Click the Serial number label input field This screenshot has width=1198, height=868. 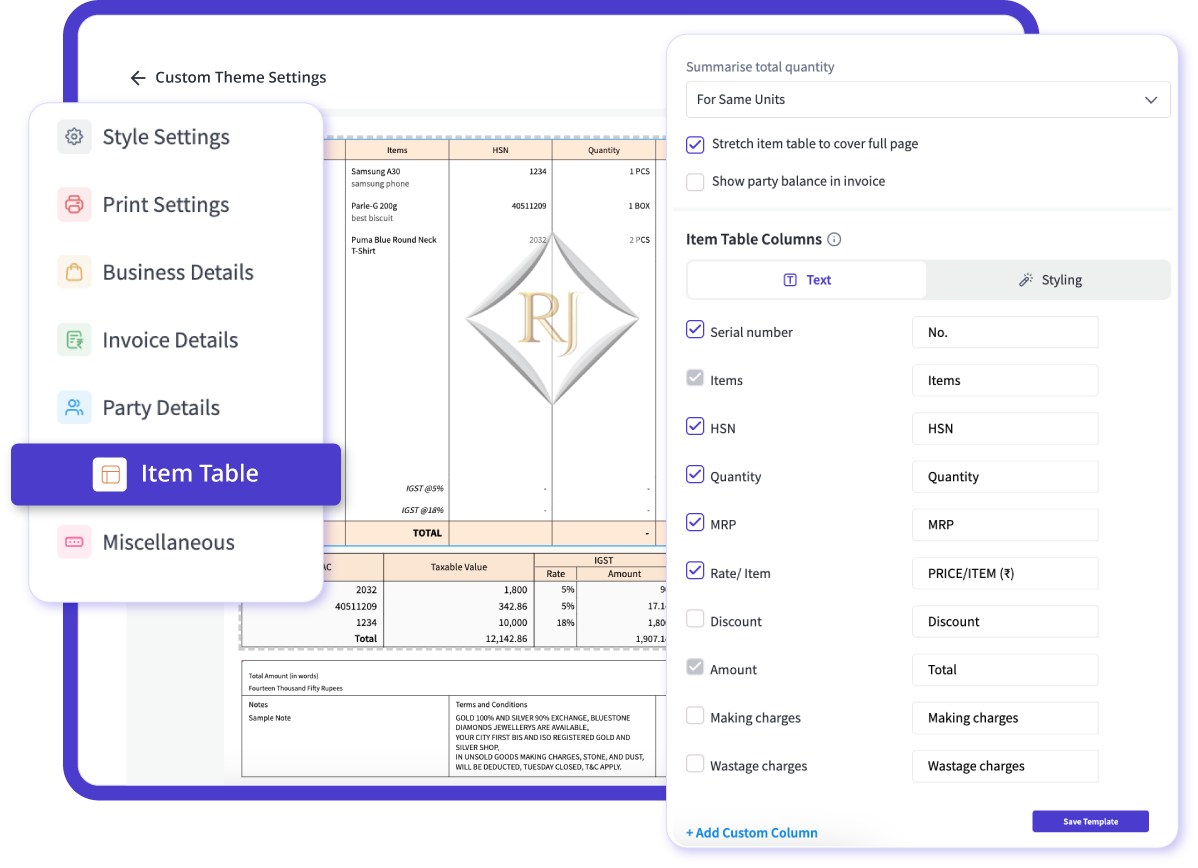click(1004, 331)
